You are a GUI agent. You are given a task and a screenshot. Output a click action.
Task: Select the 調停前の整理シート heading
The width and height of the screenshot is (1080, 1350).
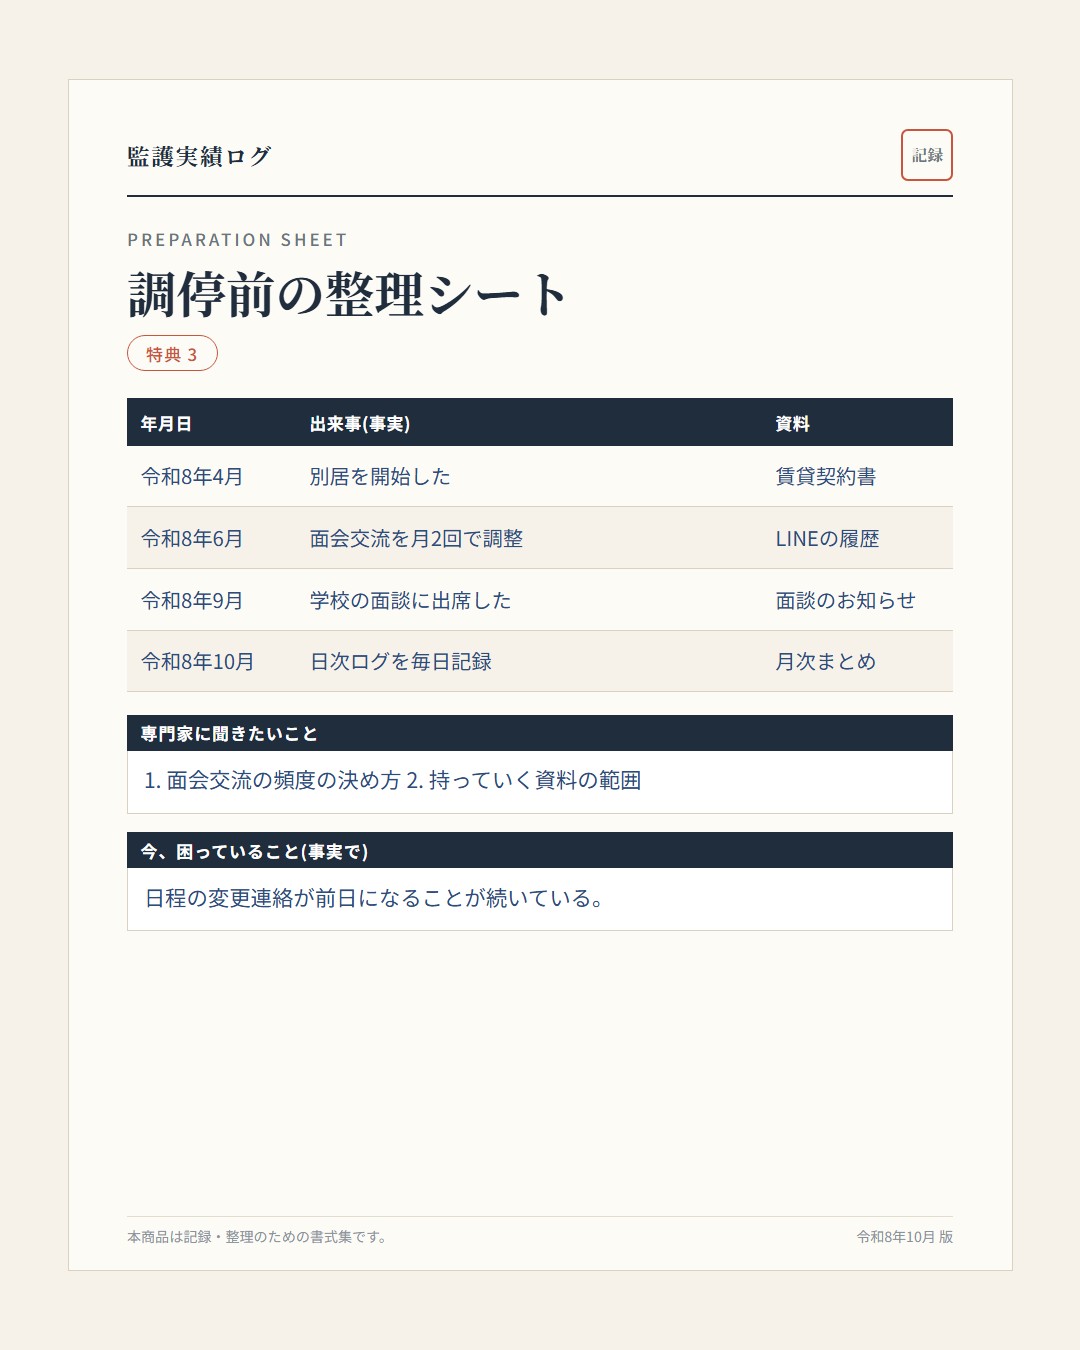(347, 294)
